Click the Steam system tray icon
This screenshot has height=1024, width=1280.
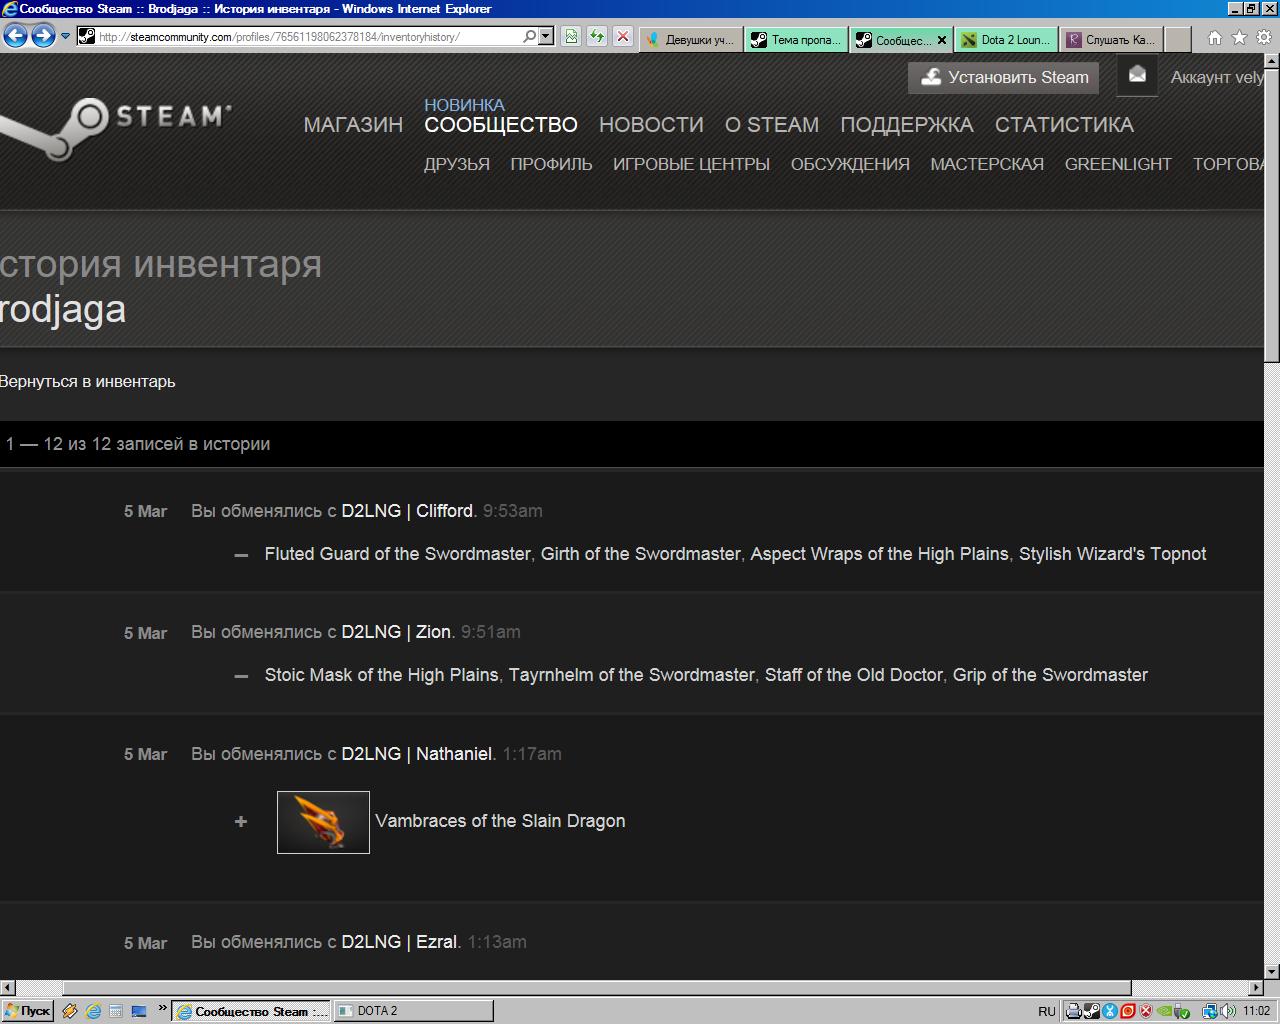pos(1092,1011)
